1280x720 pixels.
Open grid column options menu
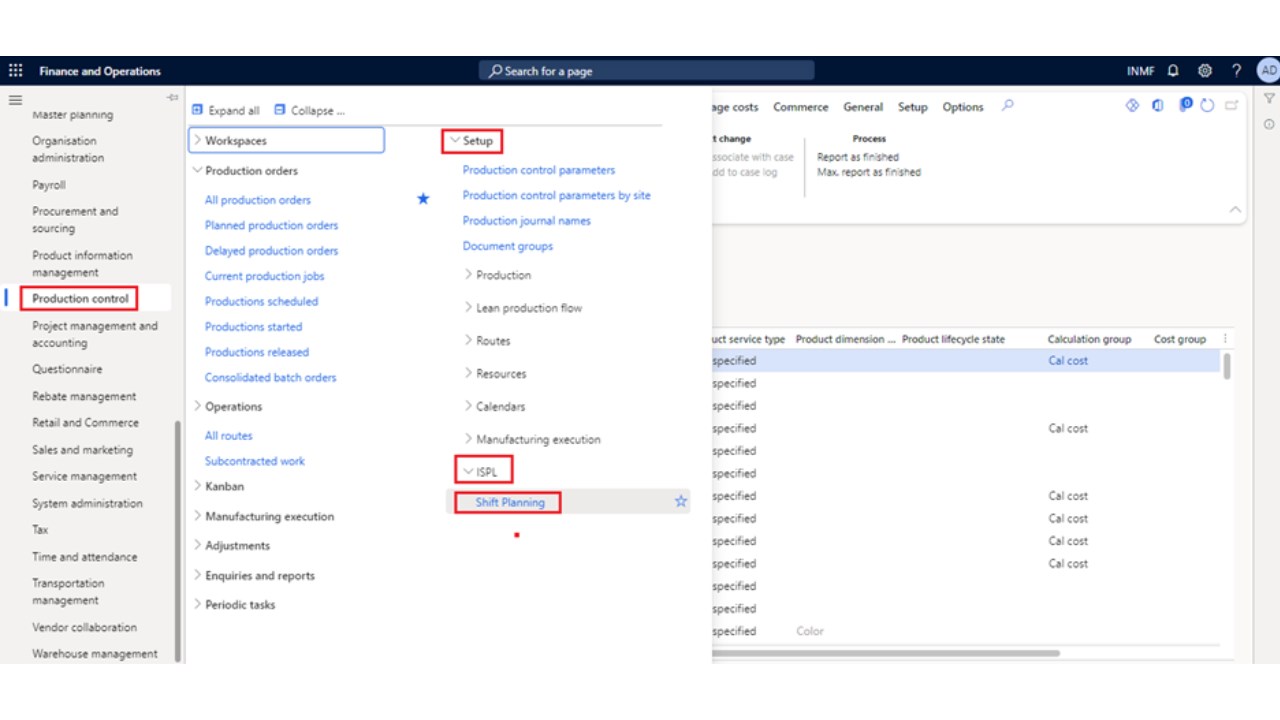pos(1227,339)
